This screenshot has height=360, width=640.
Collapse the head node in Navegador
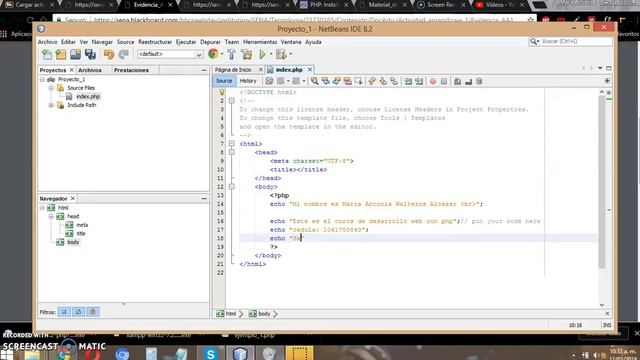[51, 216]
